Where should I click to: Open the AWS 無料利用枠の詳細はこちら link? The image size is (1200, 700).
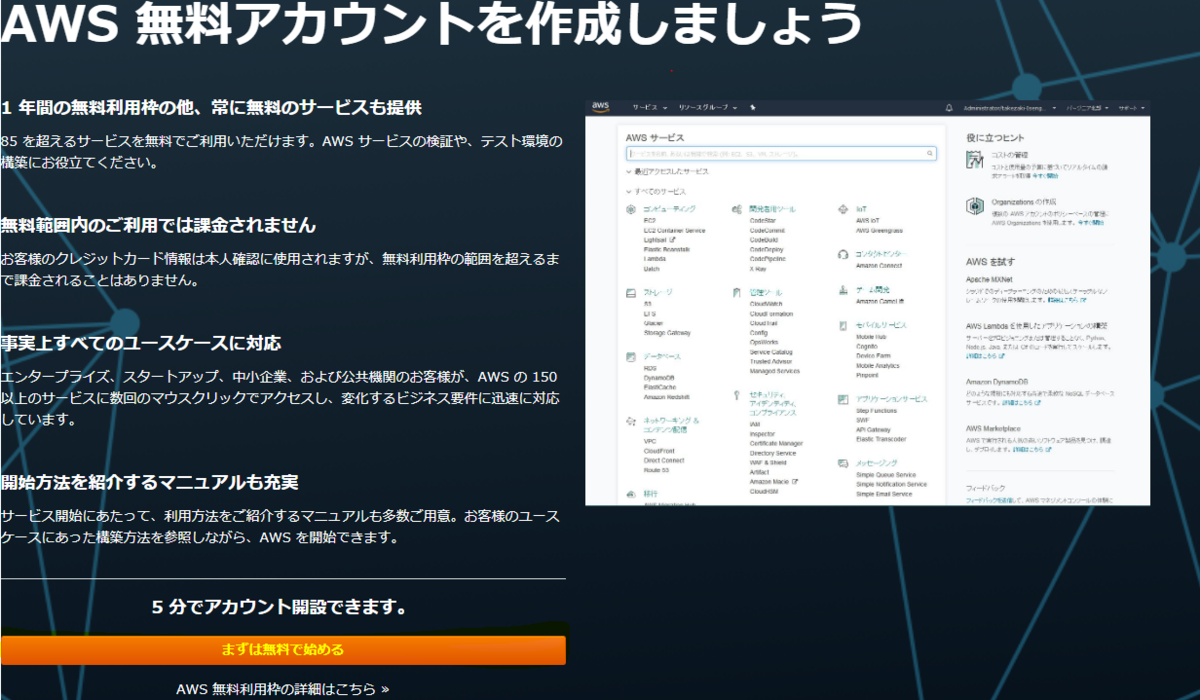pos(283,689)
